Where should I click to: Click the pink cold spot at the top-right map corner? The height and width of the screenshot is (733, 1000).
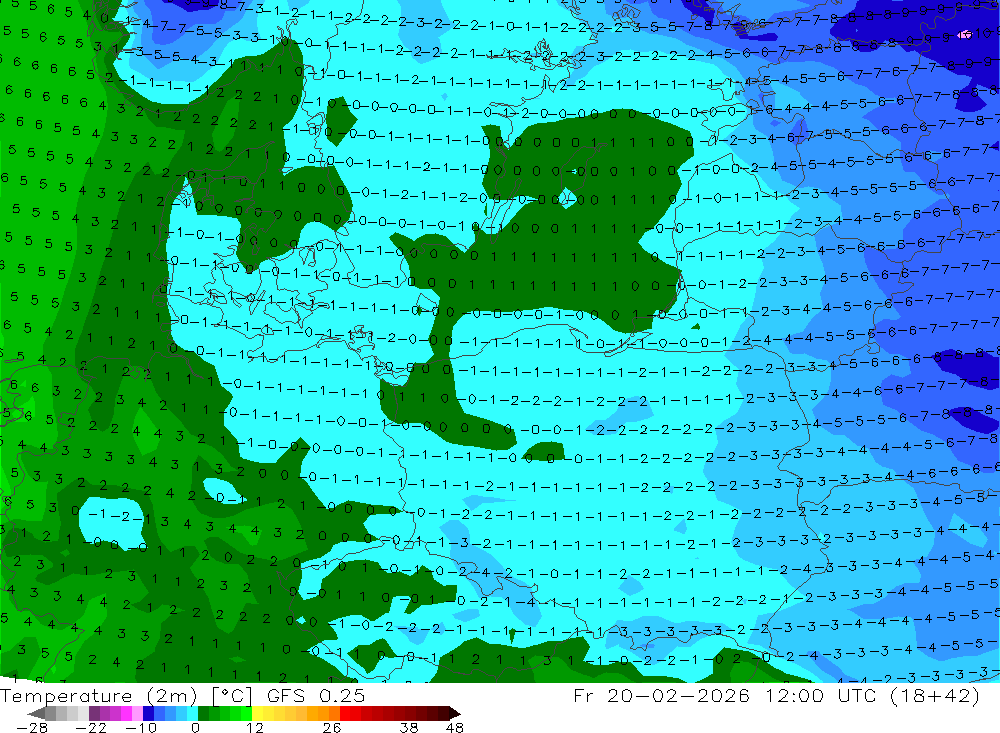(966, 34)
